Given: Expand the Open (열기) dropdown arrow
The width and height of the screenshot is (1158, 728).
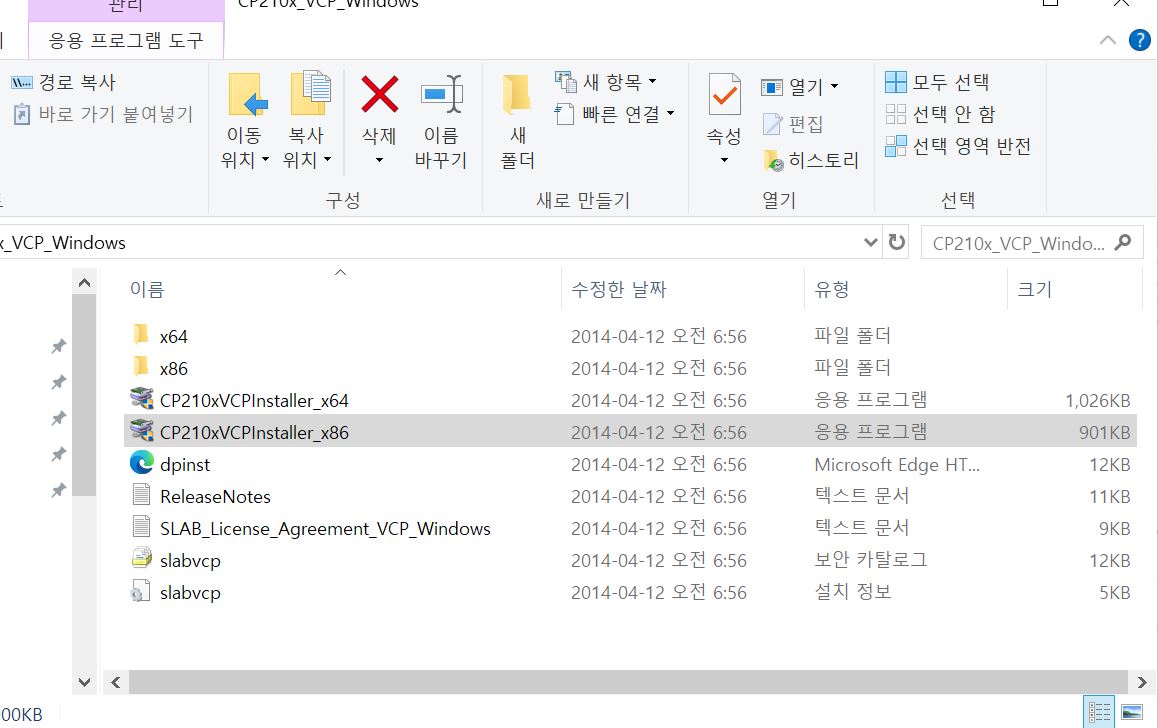Looking at the screenshot, I should point(835,87).
